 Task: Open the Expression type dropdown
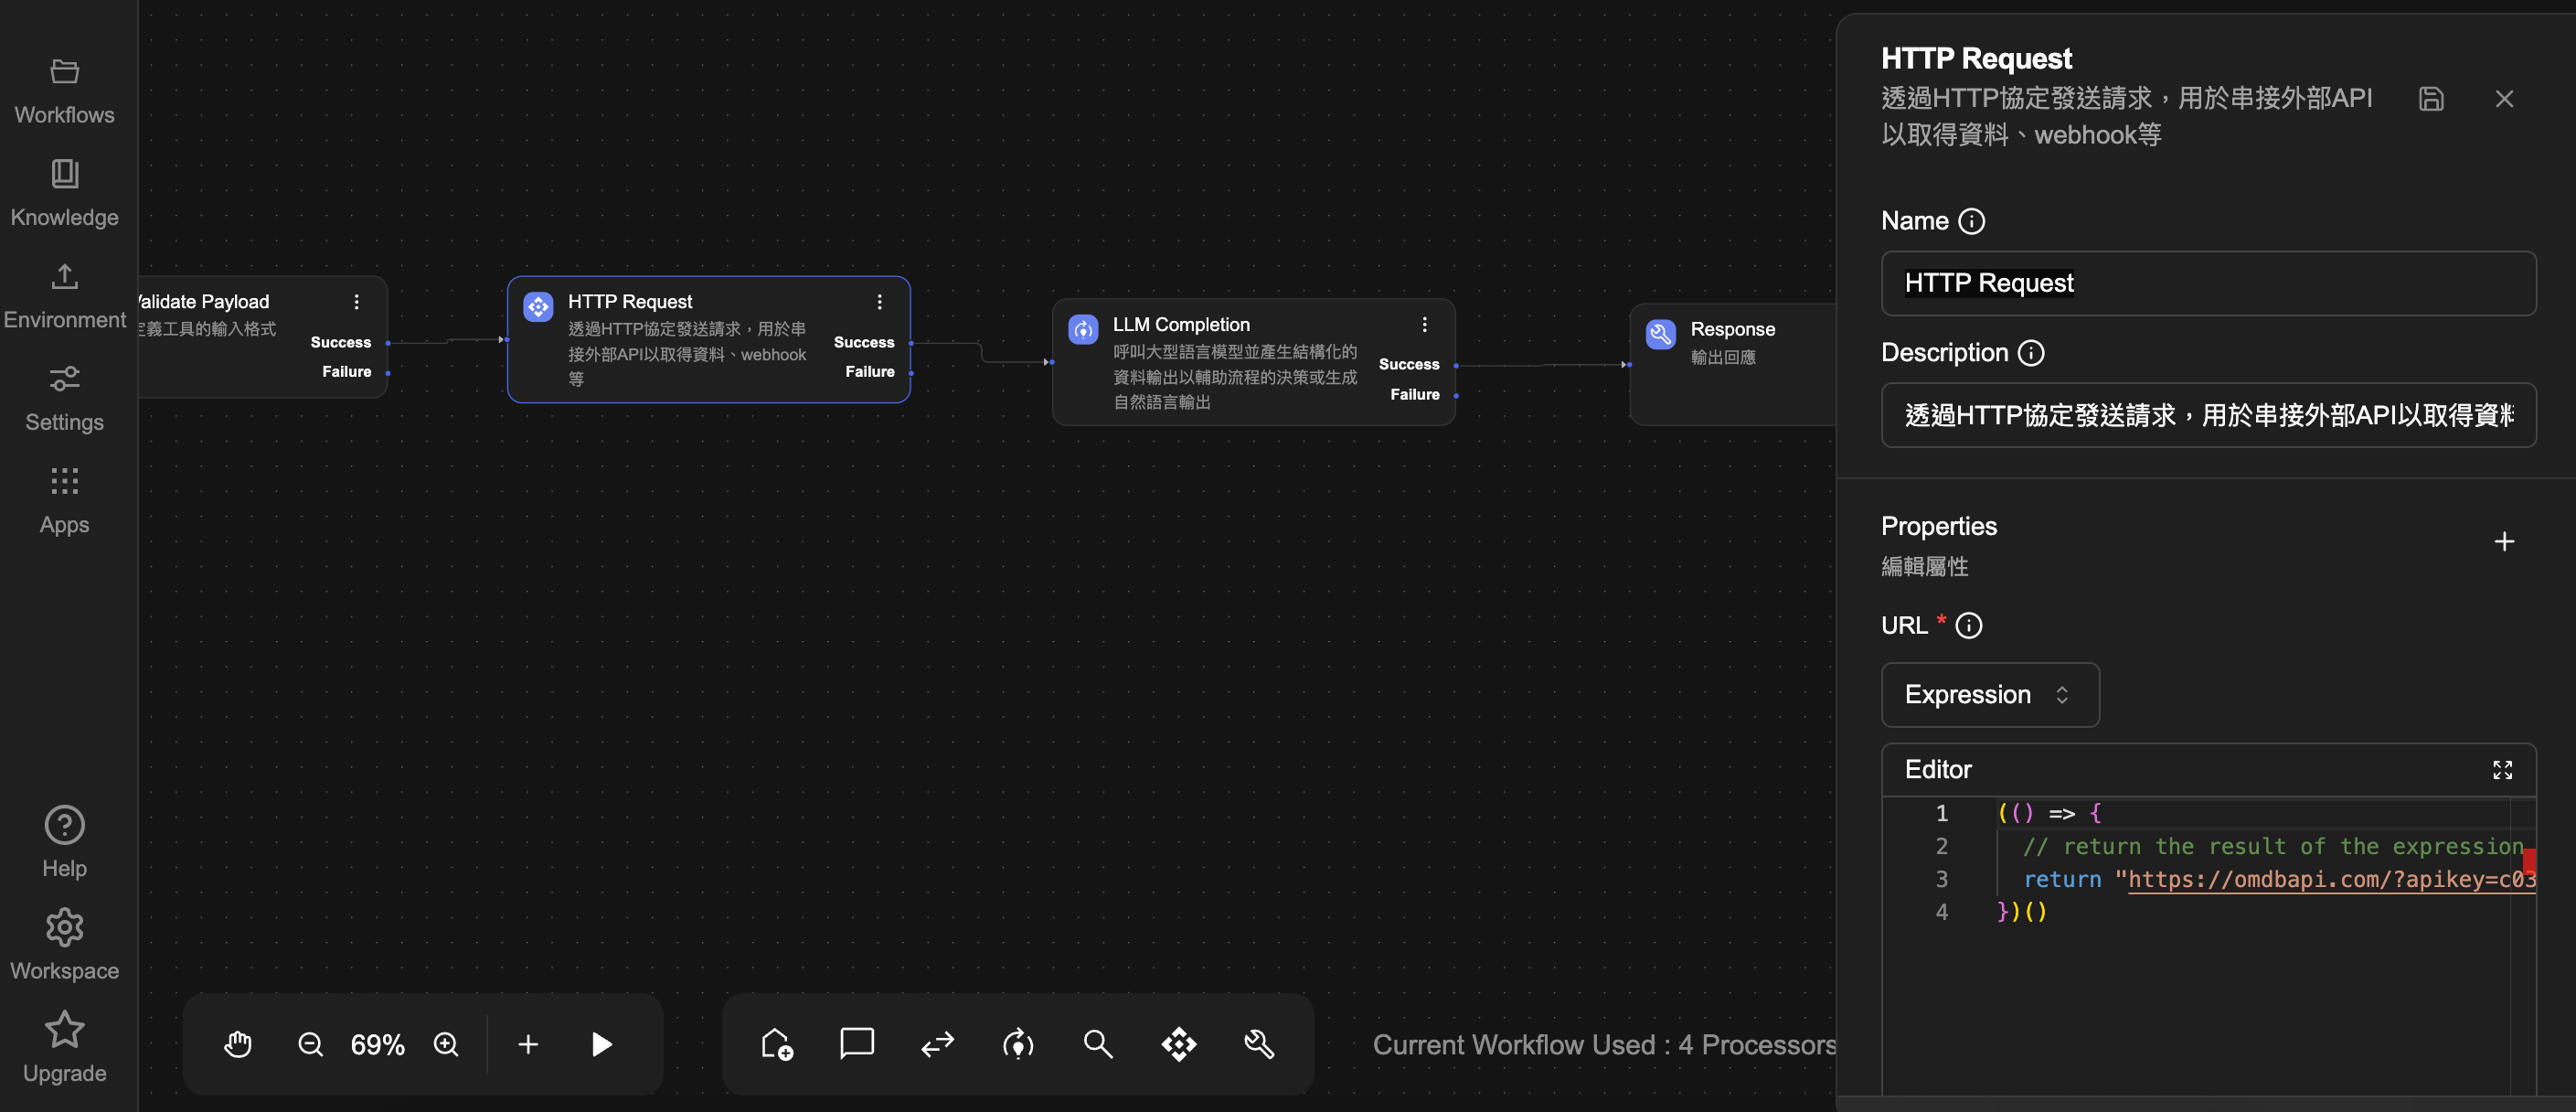coord(1989,694)
